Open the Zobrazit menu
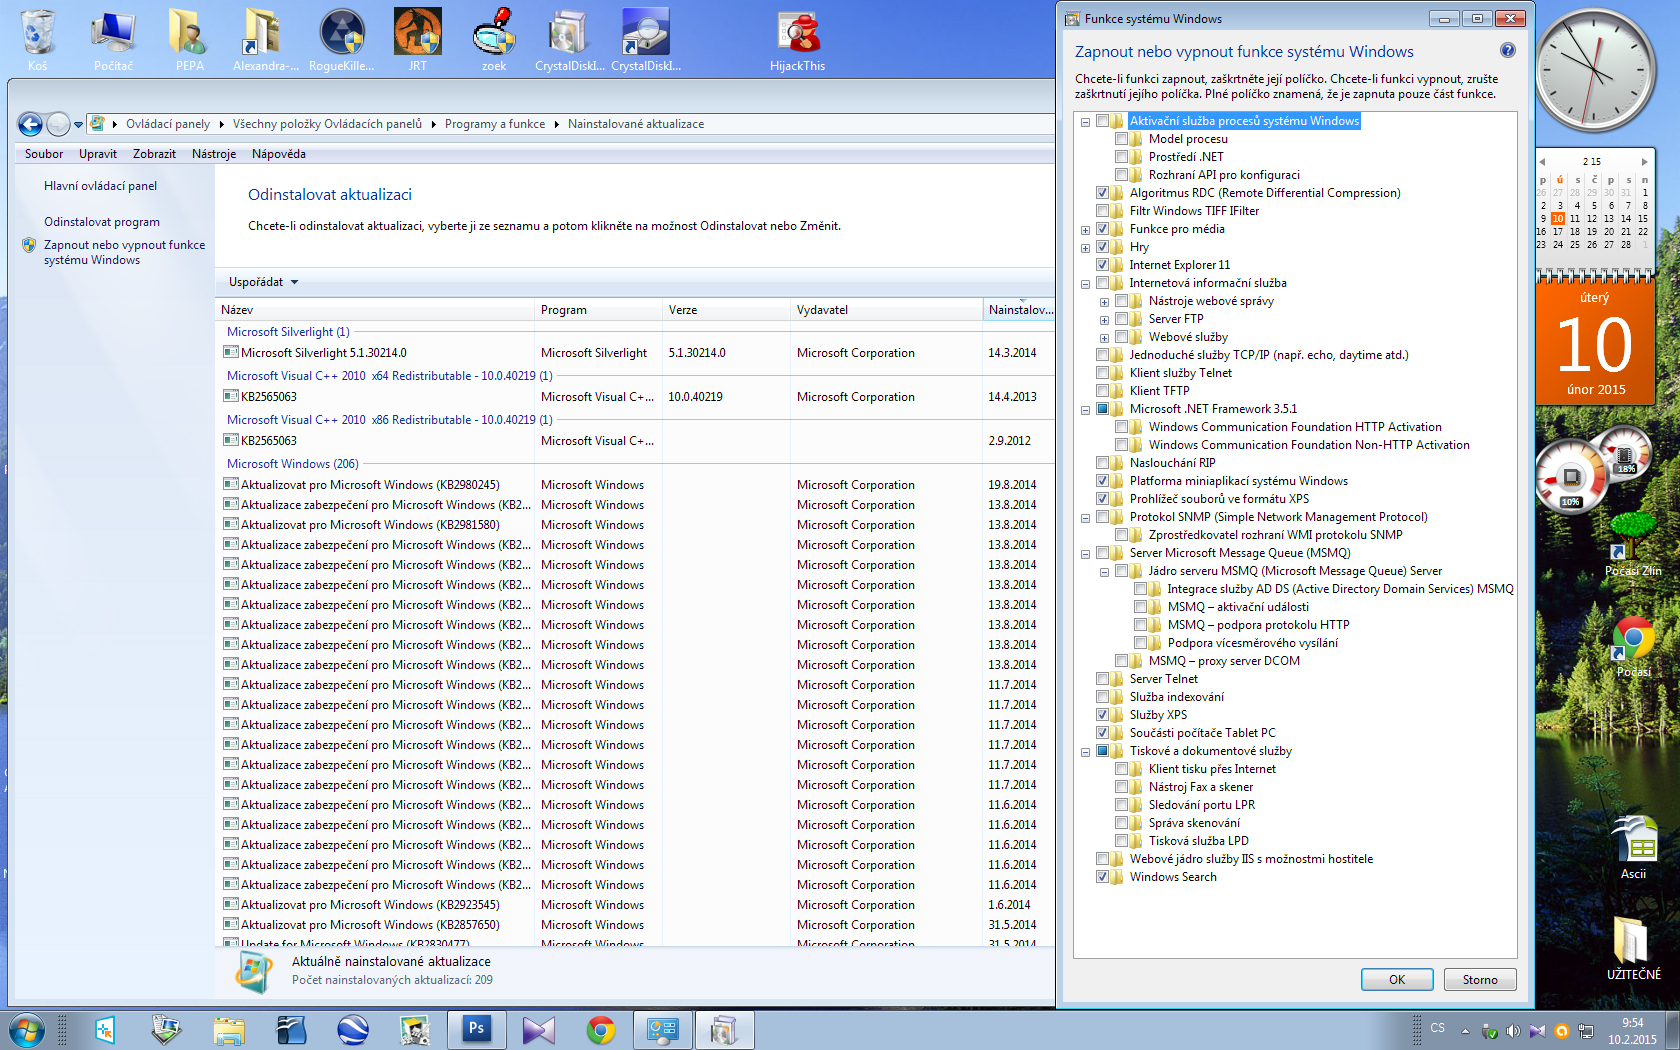 click(x=154, y=154)
